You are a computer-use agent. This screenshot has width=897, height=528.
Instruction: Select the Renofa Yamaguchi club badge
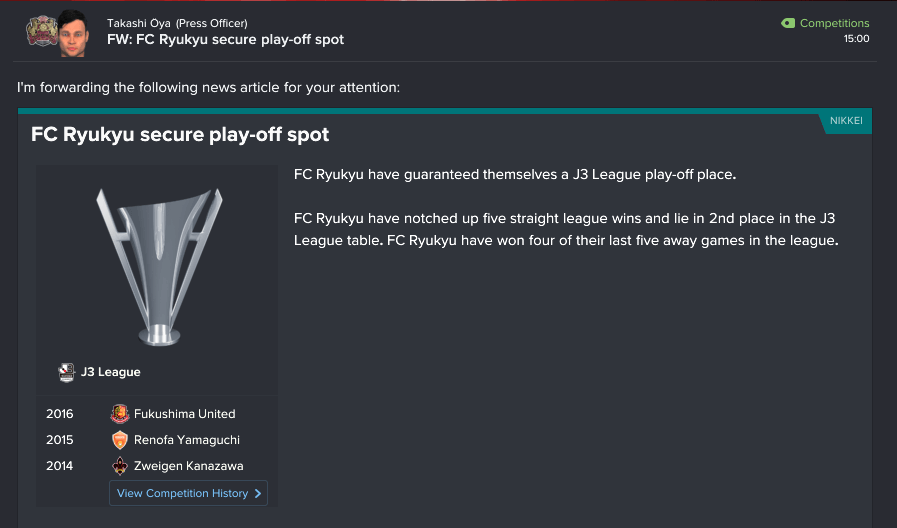(x=120, y=440)
